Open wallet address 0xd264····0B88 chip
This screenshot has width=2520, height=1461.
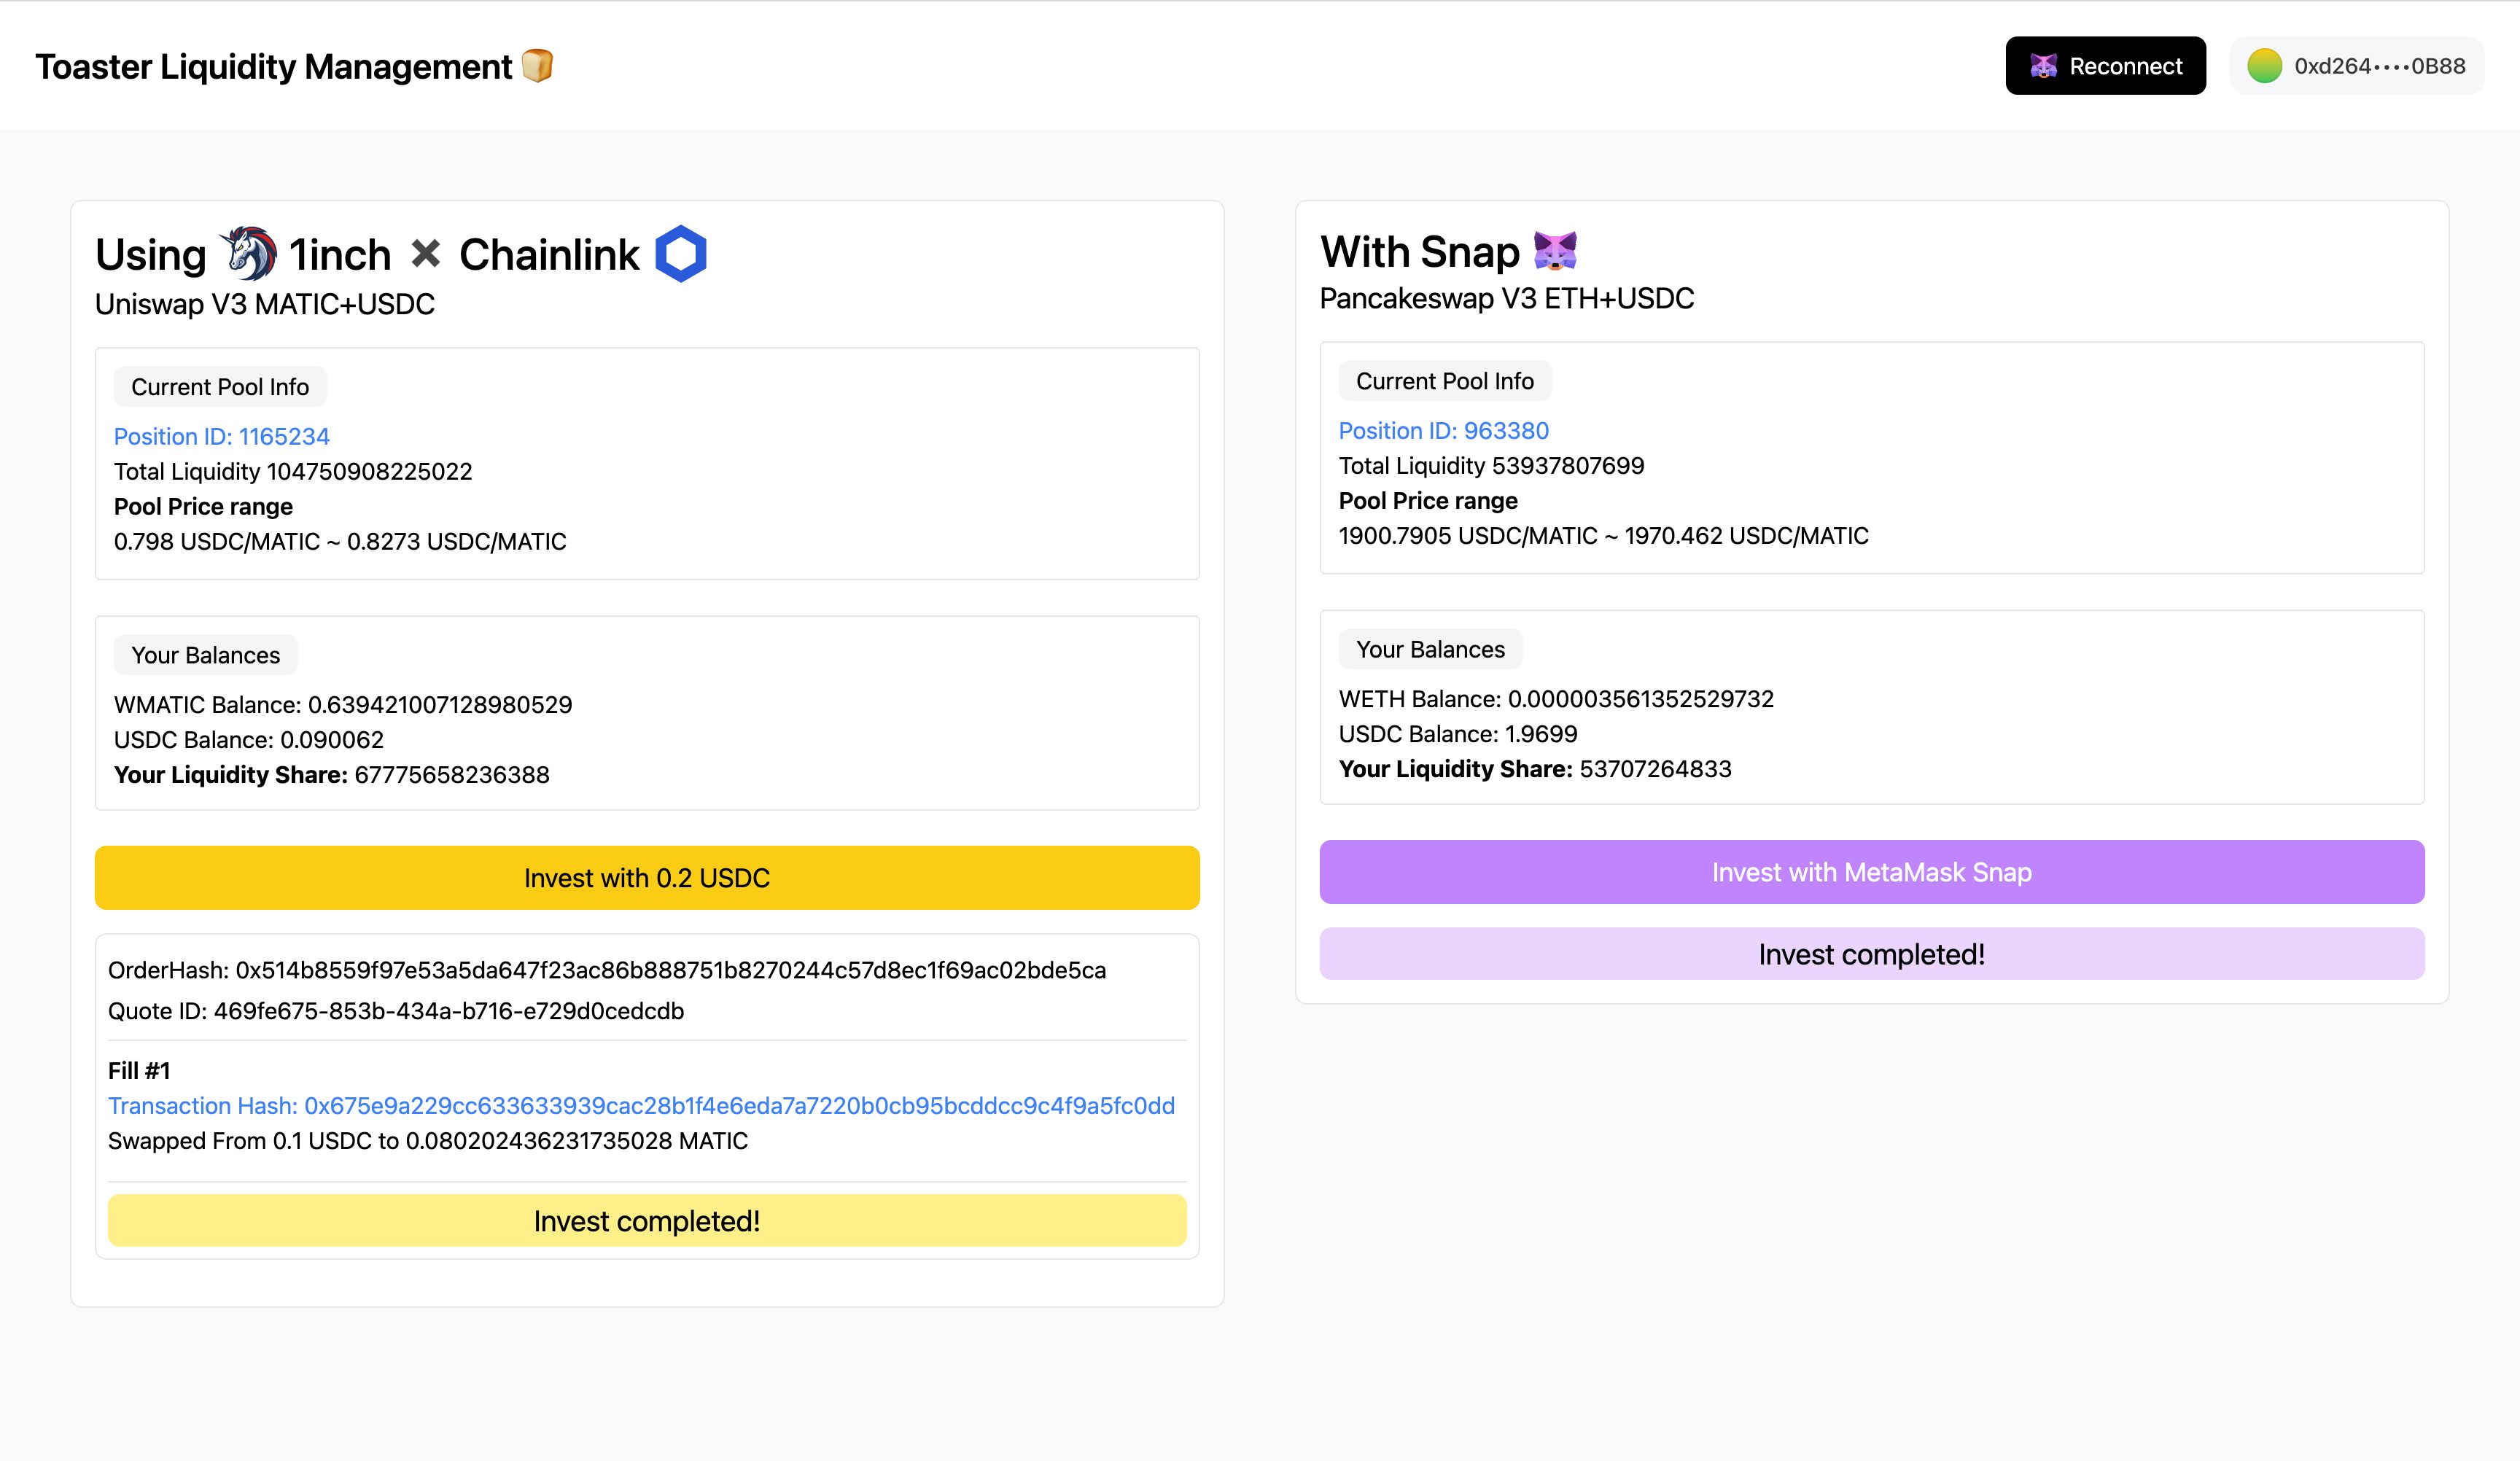(x=2356, y=66)
